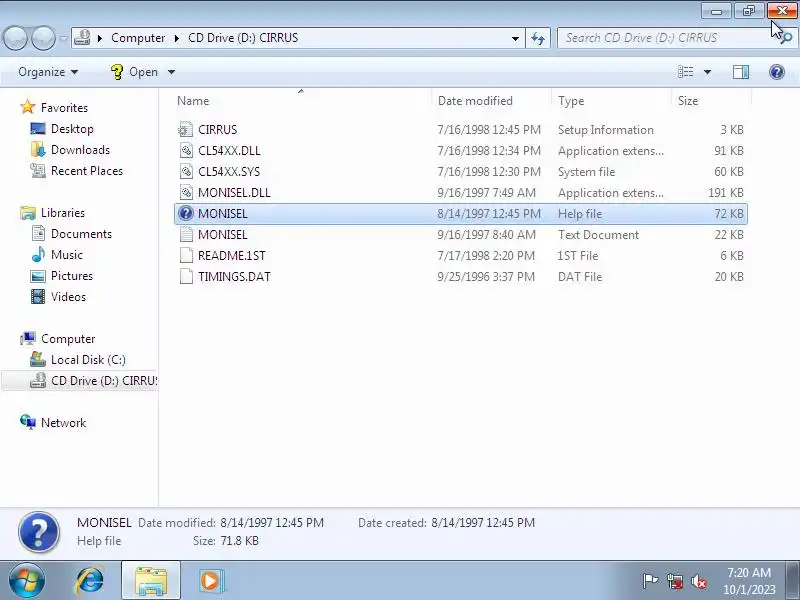
Task: Click the Action Center flag tray icon
Action: click(x=650, y=581)
